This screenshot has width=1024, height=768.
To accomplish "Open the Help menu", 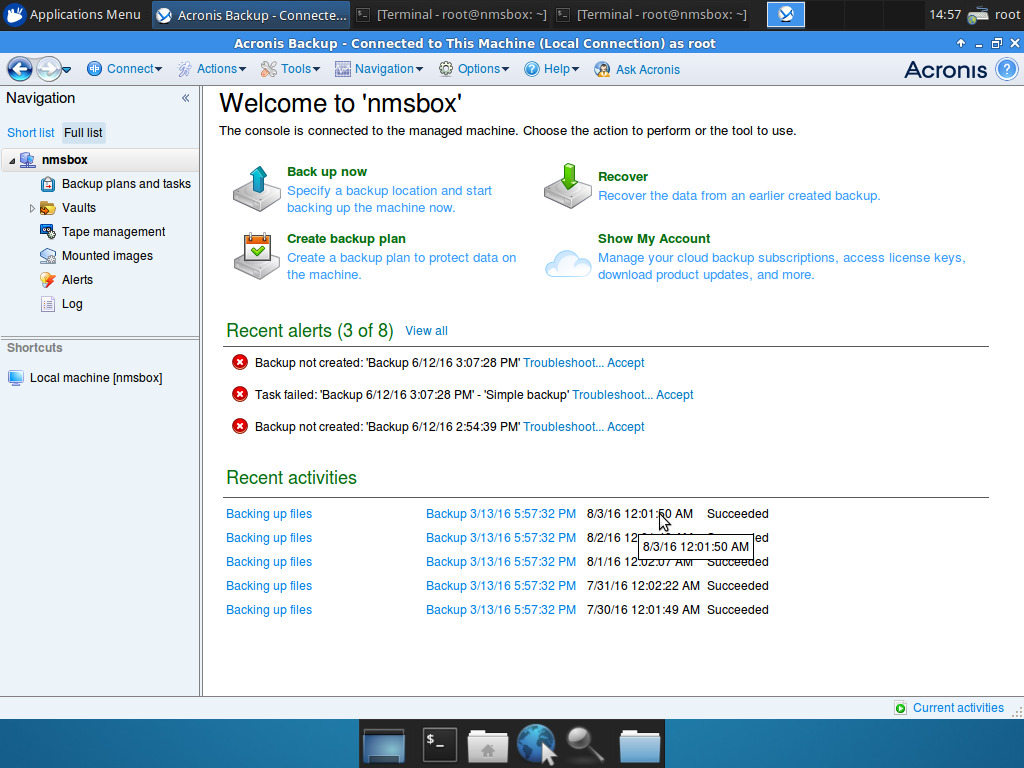I will [x=551, y=69].
